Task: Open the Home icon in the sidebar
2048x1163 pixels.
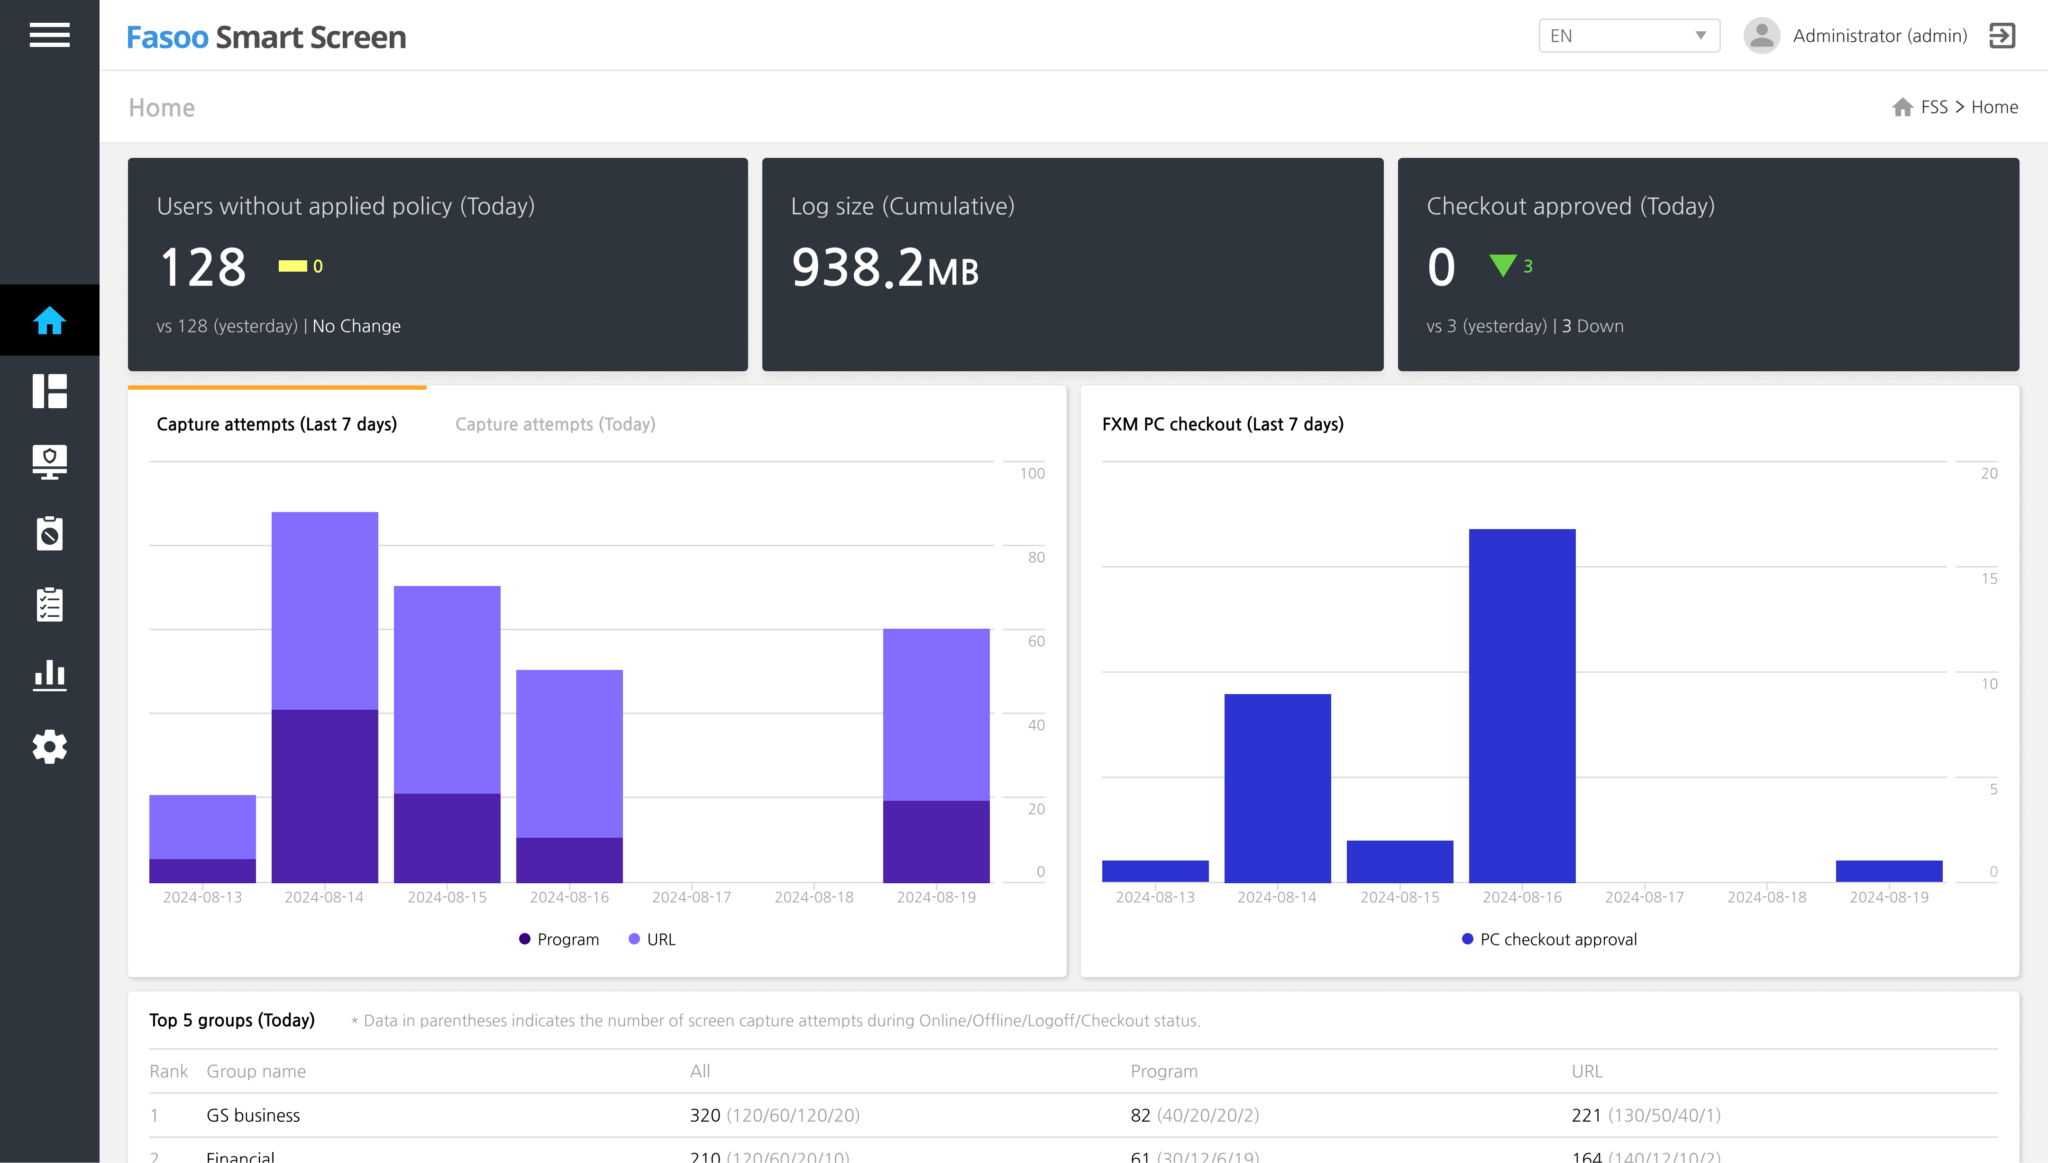Action: point(49,320)
